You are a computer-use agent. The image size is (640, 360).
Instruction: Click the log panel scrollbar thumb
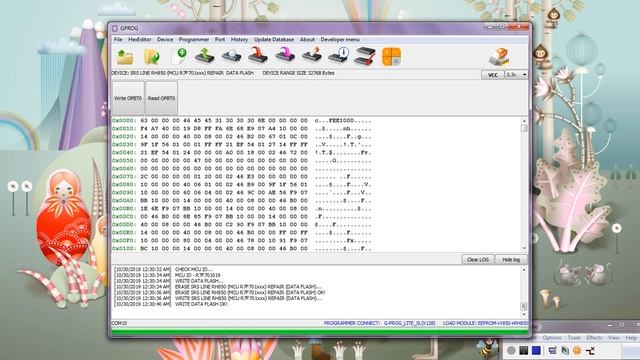click(524, 306)
